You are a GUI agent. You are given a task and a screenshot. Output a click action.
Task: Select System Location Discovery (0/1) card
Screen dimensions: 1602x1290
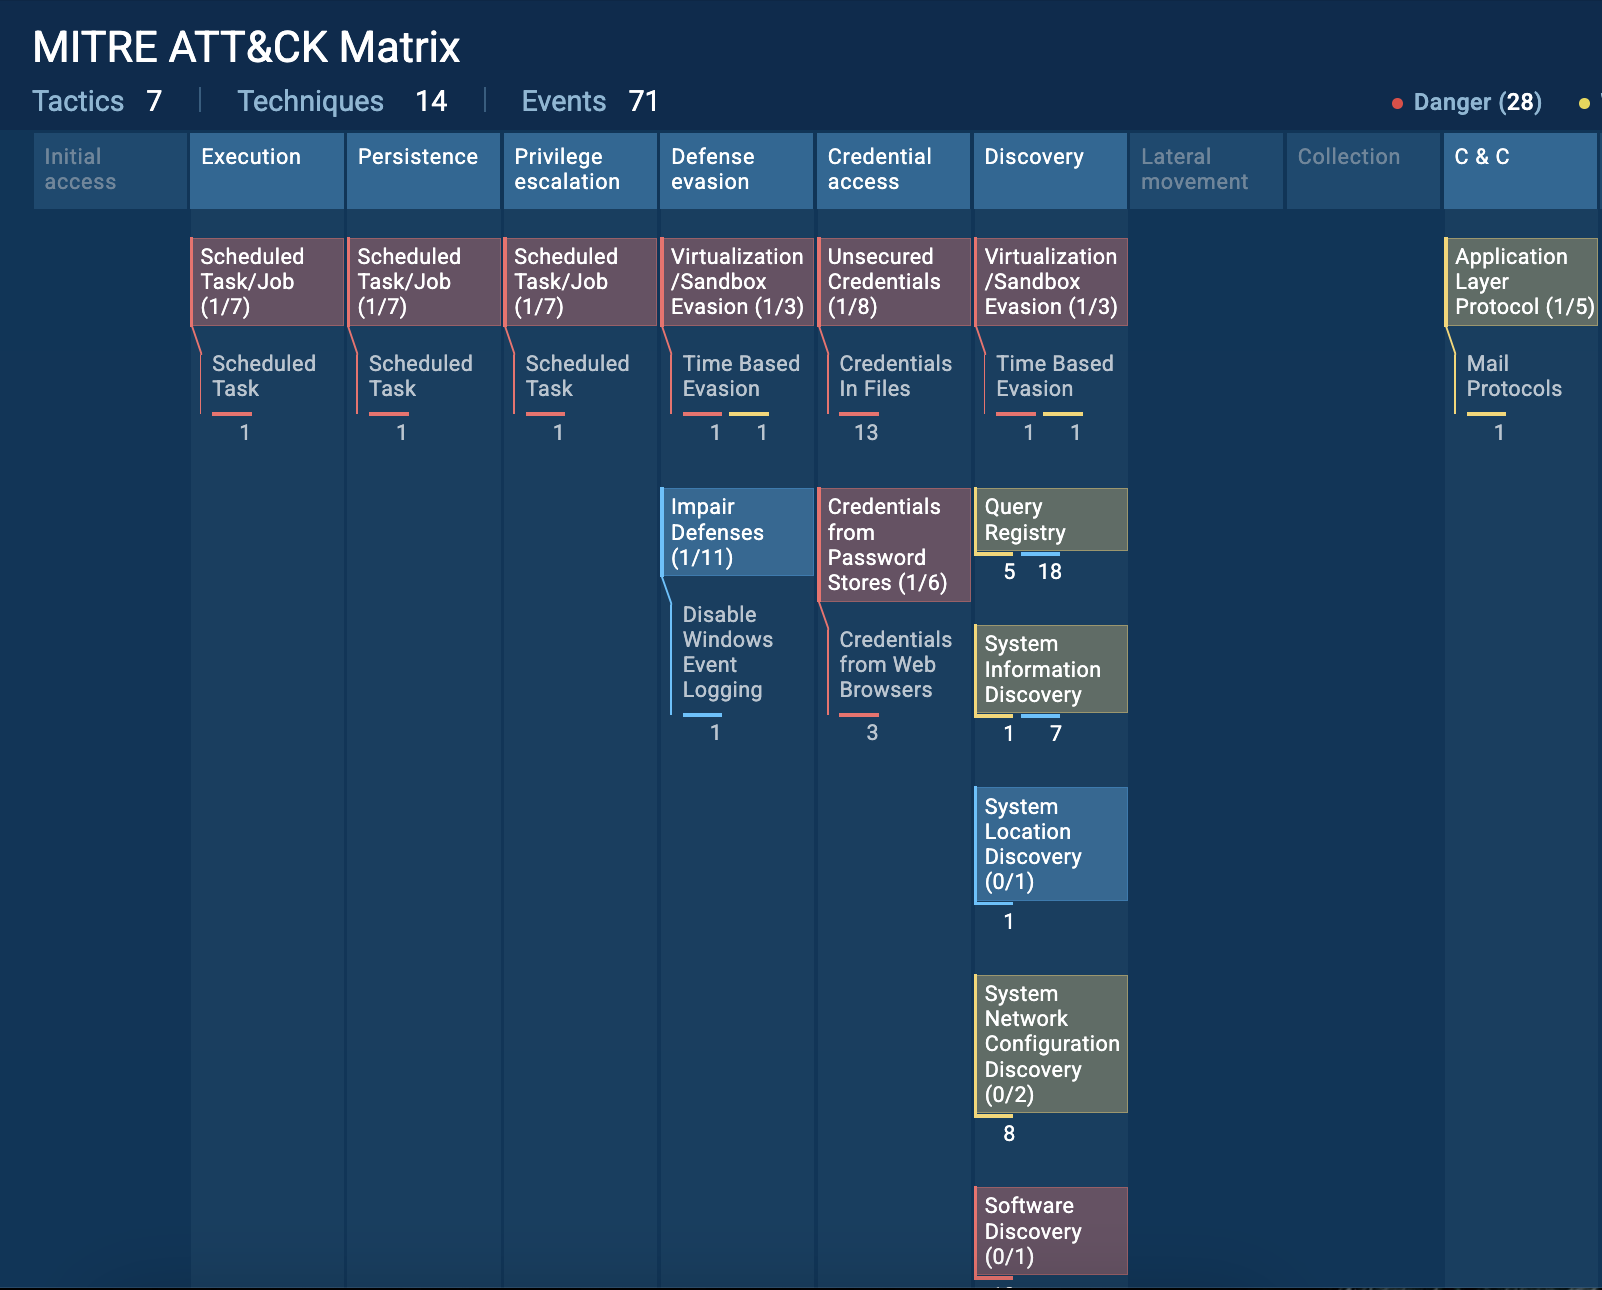[x=1050, y=844]
